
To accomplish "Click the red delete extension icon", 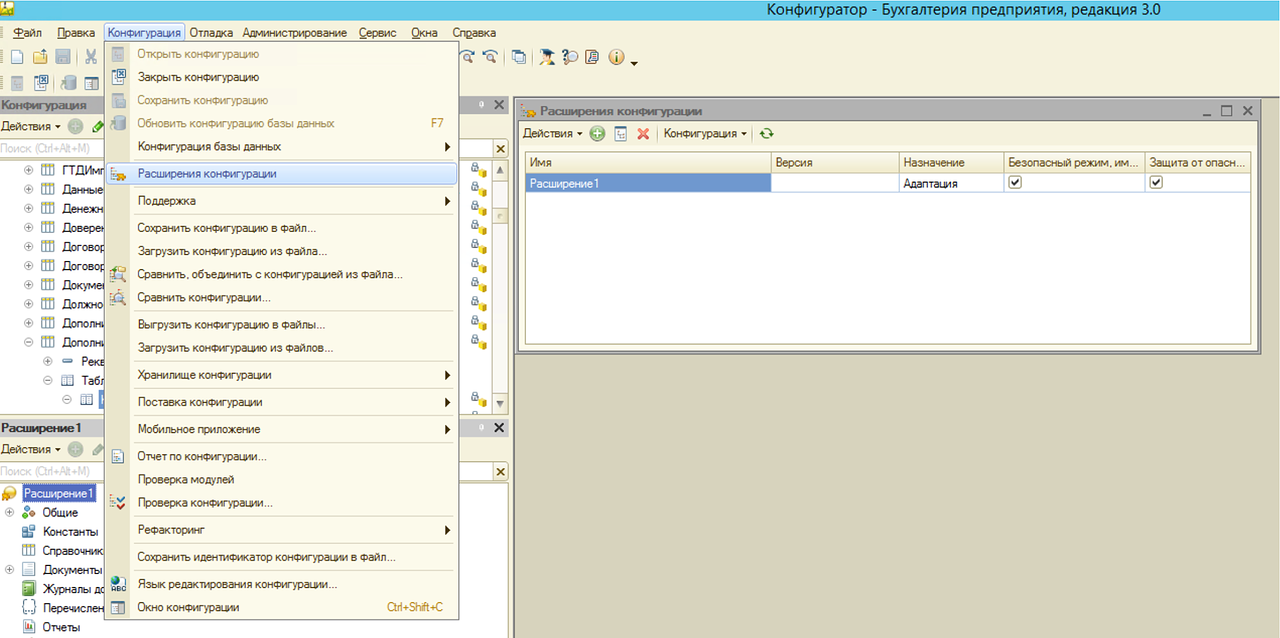I will tap(643, 134).
